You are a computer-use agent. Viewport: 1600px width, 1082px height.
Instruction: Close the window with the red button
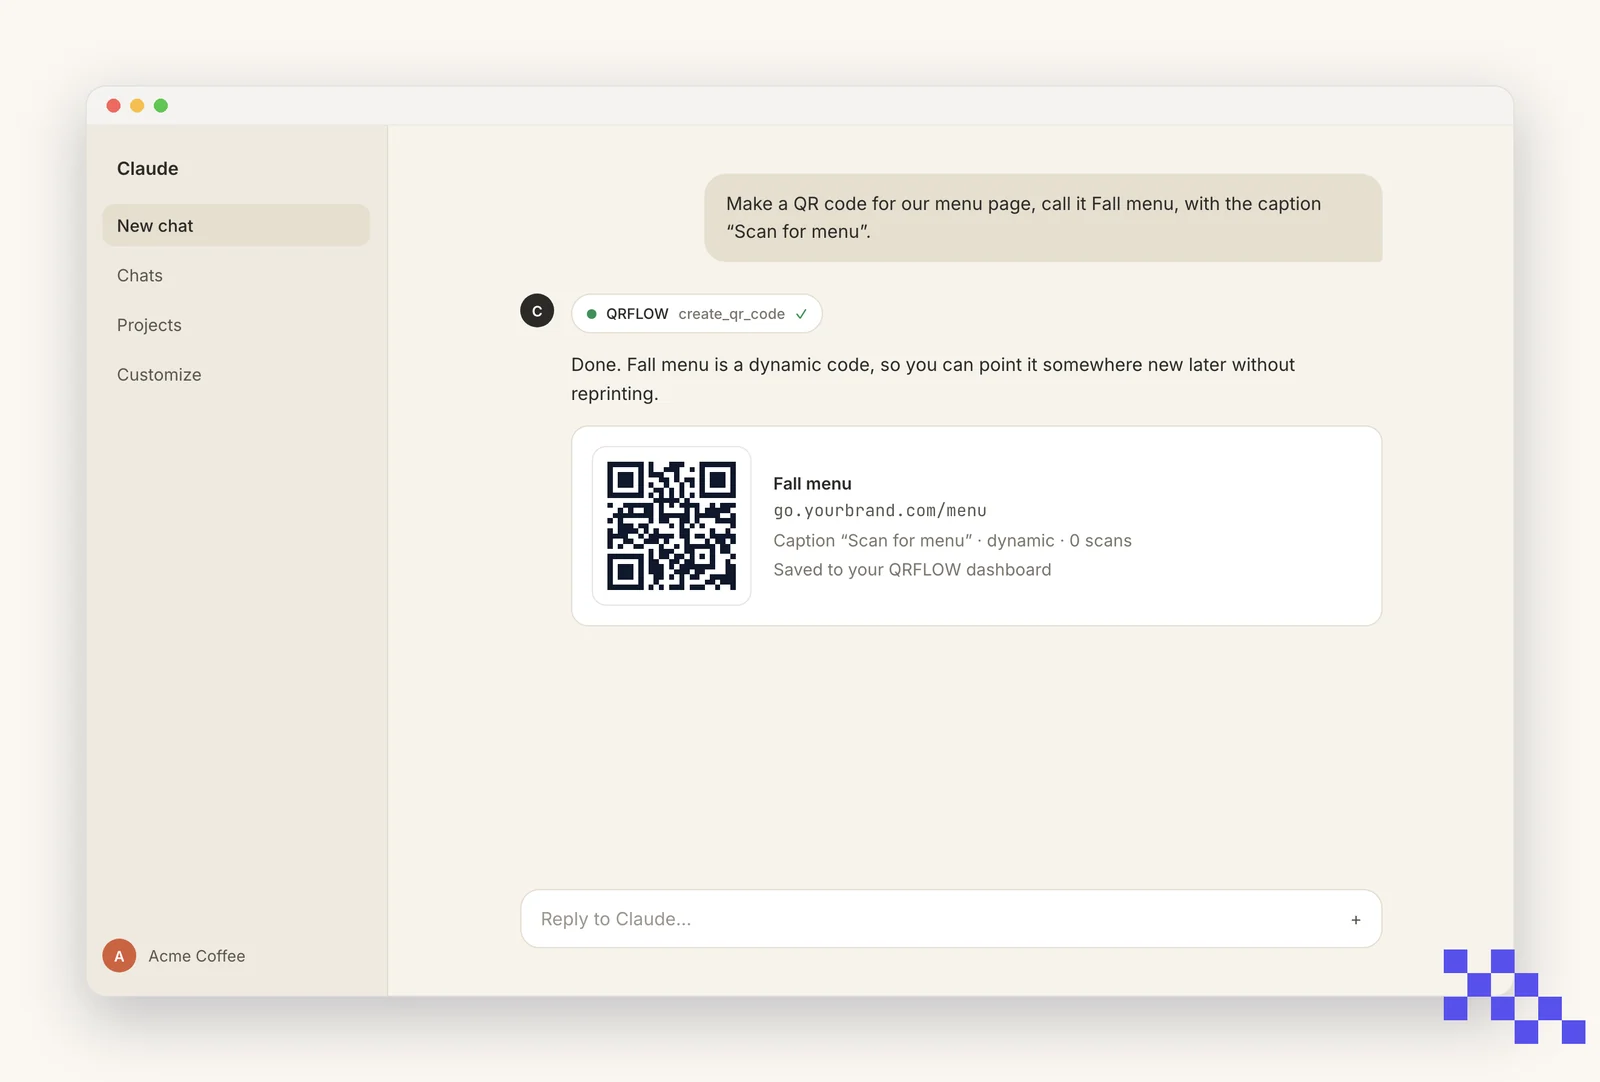114,106
